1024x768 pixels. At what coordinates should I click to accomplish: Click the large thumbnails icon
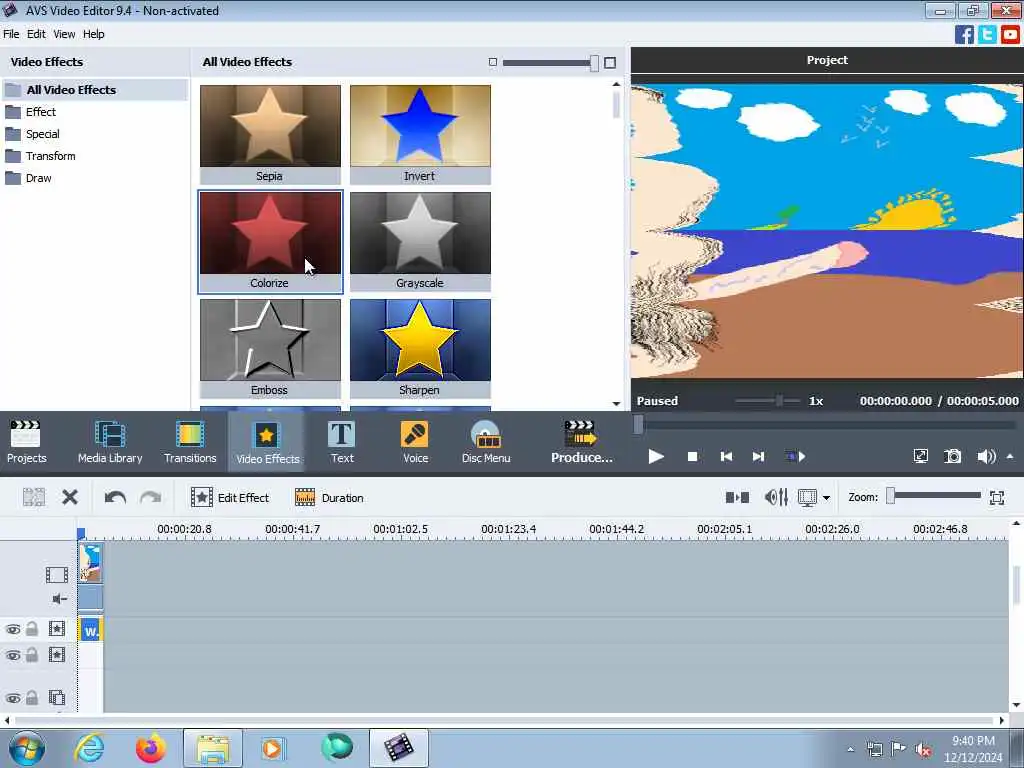(610, 63)
